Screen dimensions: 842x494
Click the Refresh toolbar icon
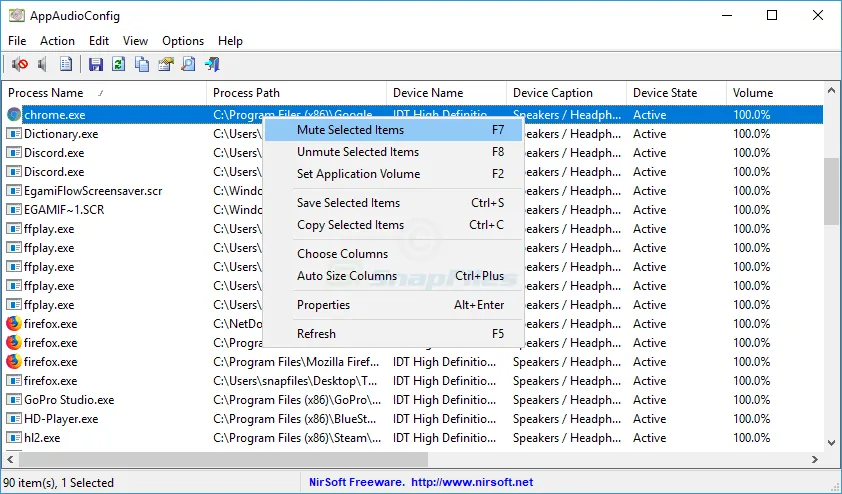pos(119,64)
